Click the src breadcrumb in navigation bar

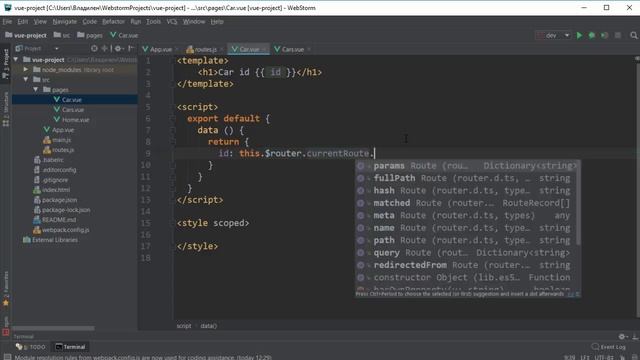point(62,36)
